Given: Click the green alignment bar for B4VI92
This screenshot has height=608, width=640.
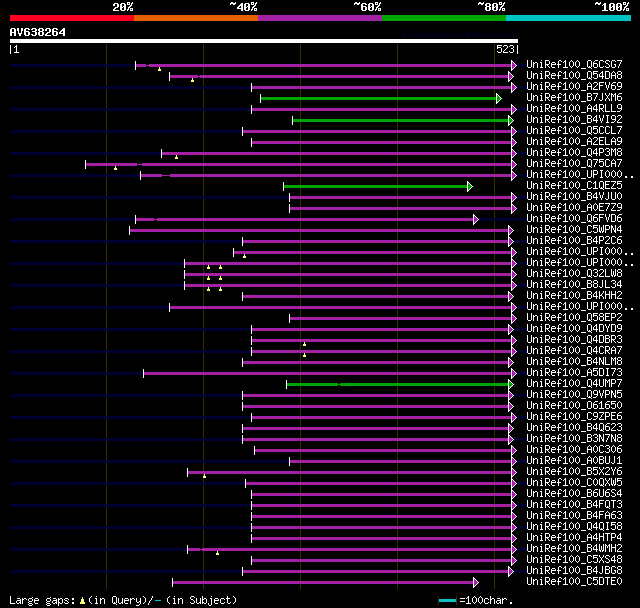Looking at the screenshot, I should pos(400,120).
